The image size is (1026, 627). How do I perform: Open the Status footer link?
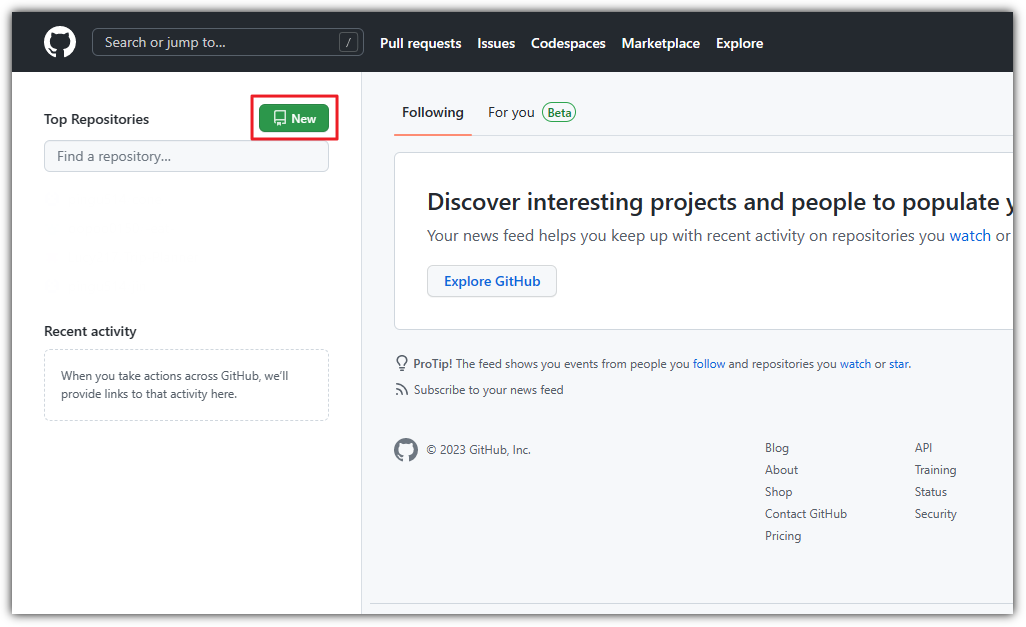930,492
